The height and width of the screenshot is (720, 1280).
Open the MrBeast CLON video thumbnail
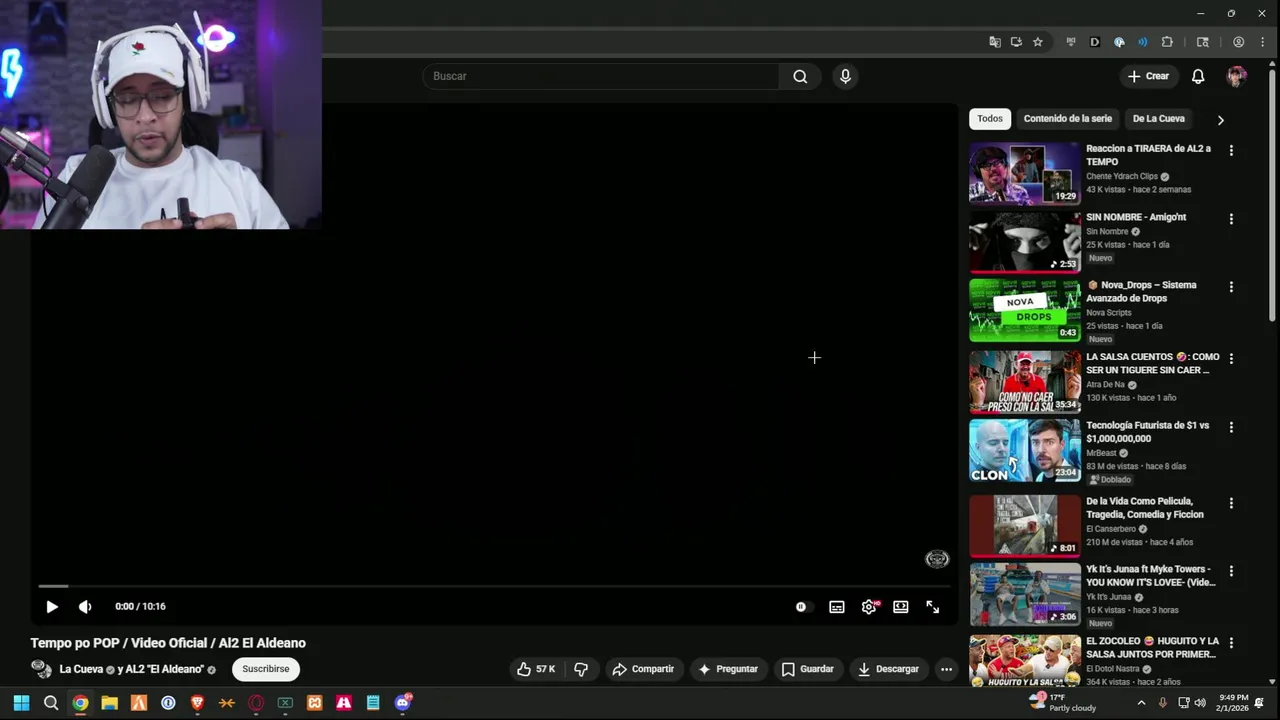[1025, 450]
